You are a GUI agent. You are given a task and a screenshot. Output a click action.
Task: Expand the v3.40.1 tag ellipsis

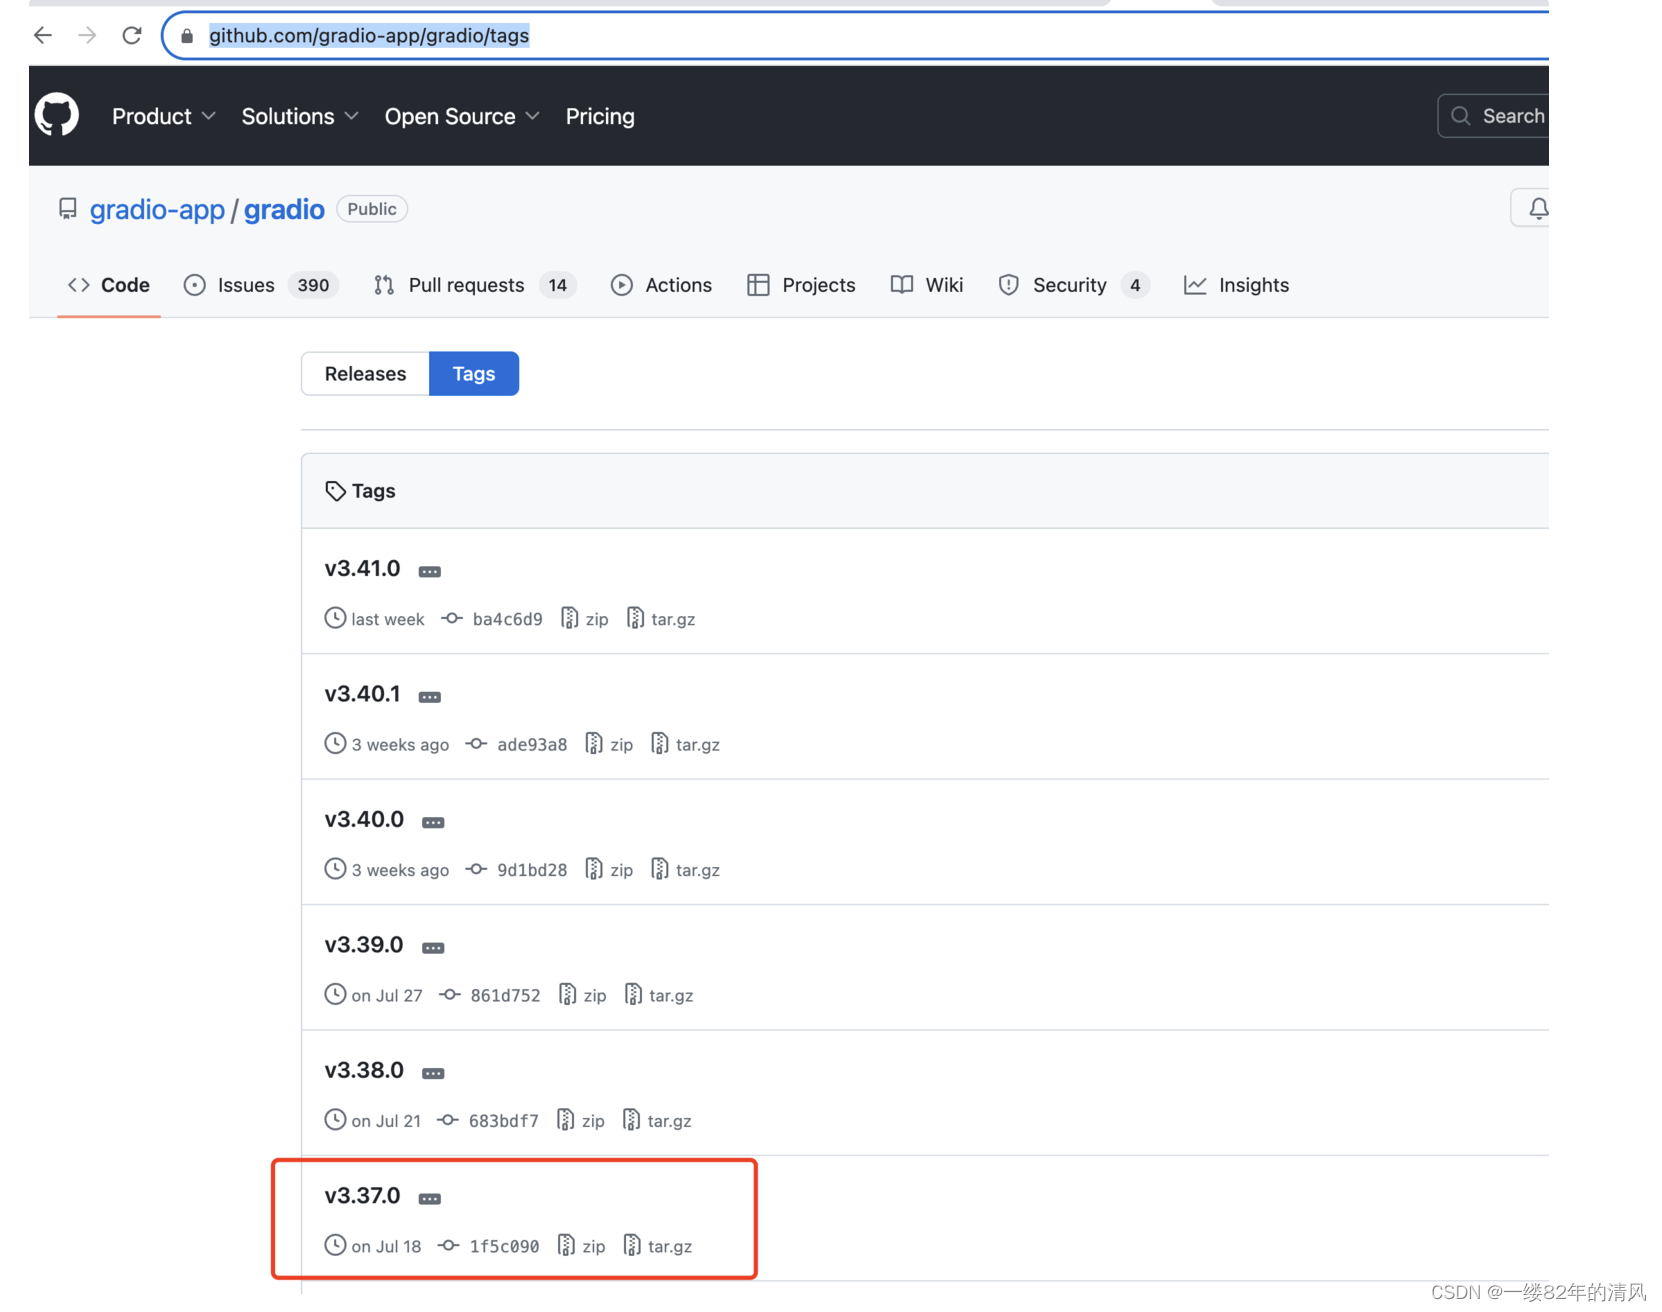tap(429, 696)
